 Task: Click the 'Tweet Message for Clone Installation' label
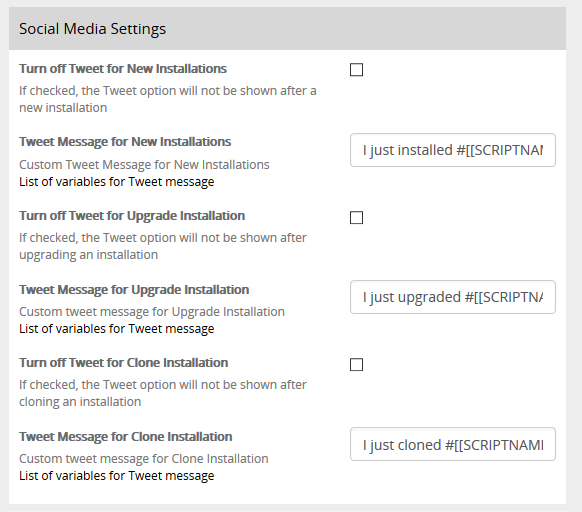click(126, 437)
